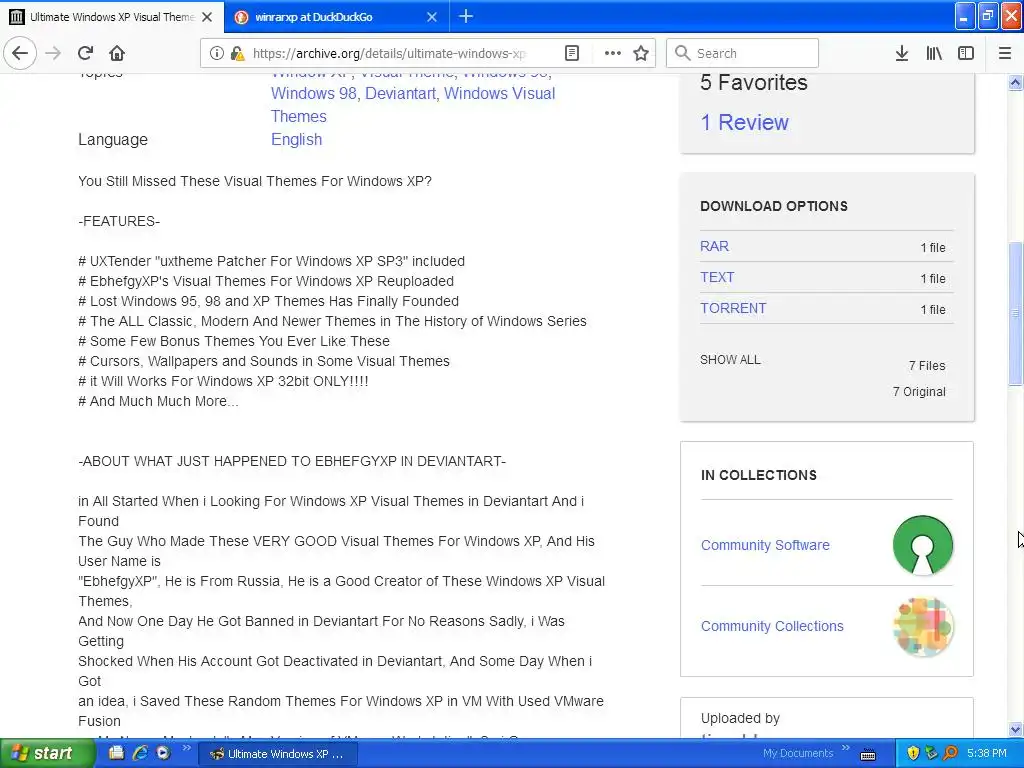Image resolution: width=1024 pixels, height=768 pixels.
Task: Click SHOW ALL download files
Action: [x=730, y=360]
